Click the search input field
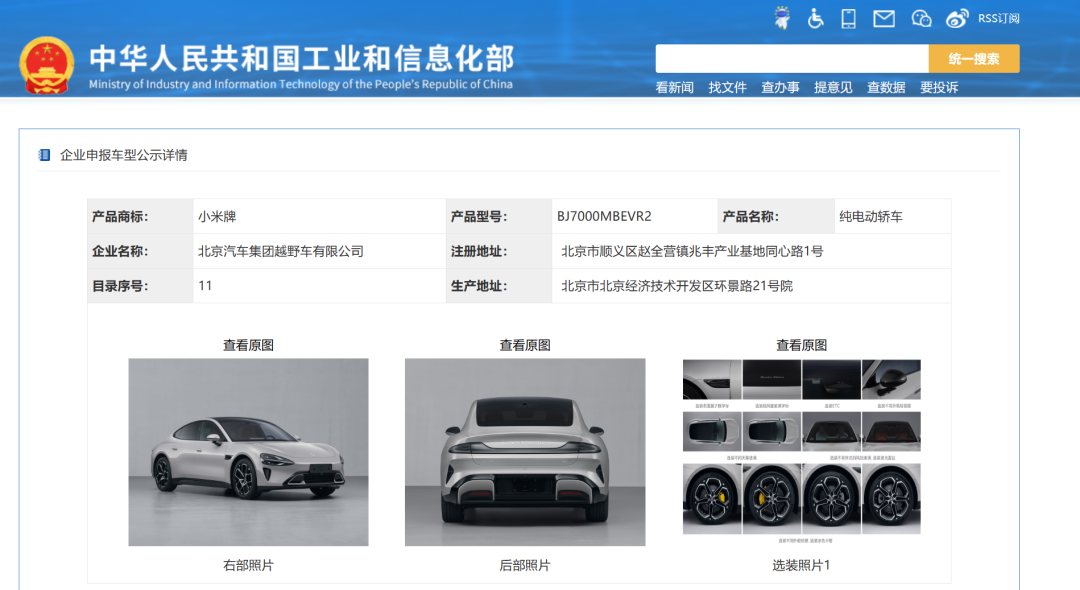1080x590 pixels. [x=790, y=58]
